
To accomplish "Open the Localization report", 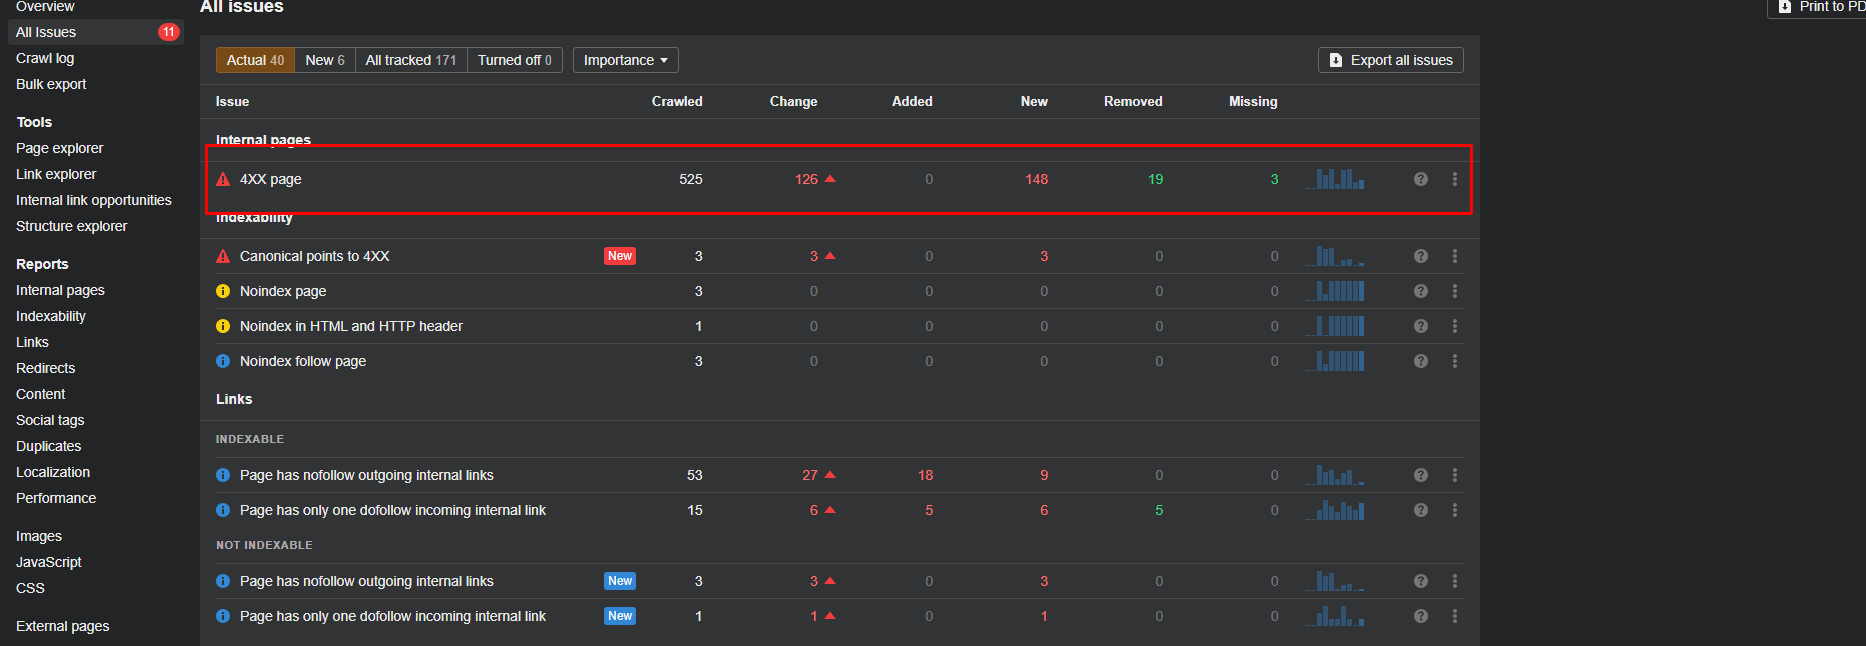I will (x=53, y=472).
